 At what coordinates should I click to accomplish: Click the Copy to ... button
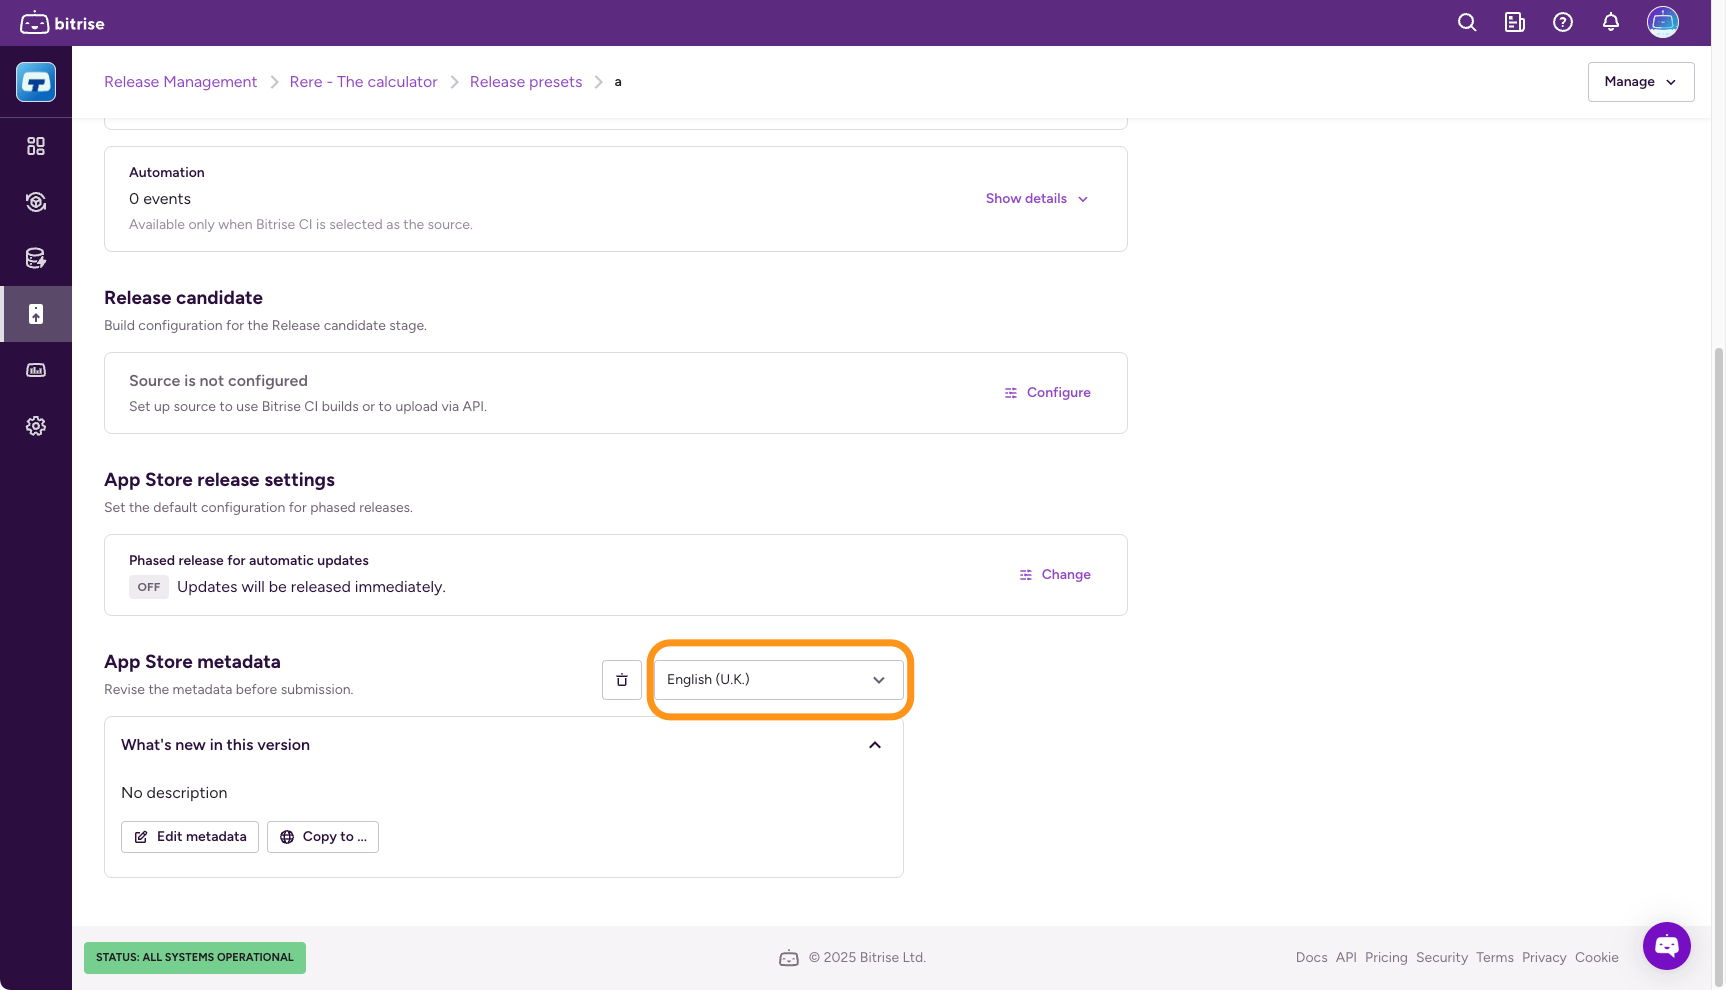(x=323, y=837)
